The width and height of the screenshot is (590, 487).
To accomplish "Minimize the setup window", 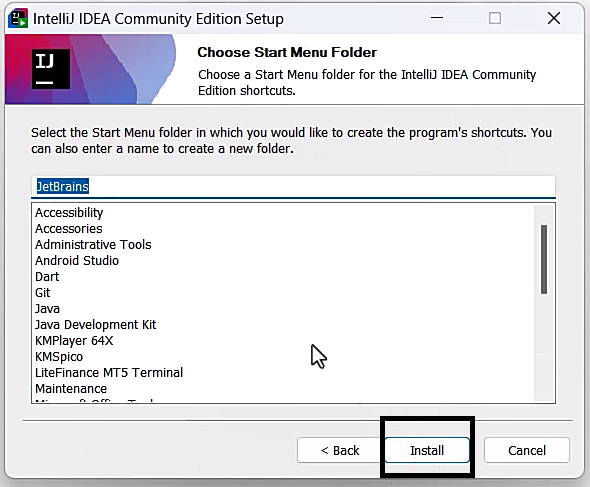I will pyautogui.click(x=437, y=18).
